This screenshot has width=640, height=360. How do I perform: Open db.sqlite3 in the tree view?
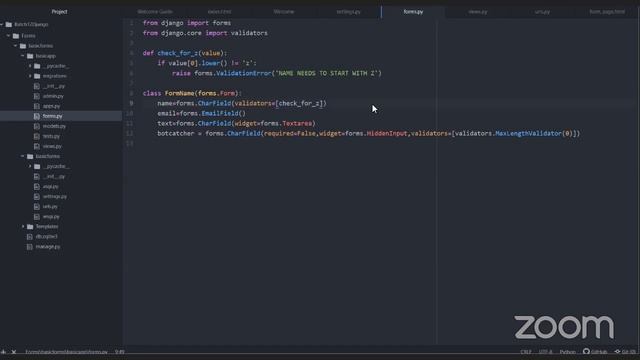tap(47, 237)
